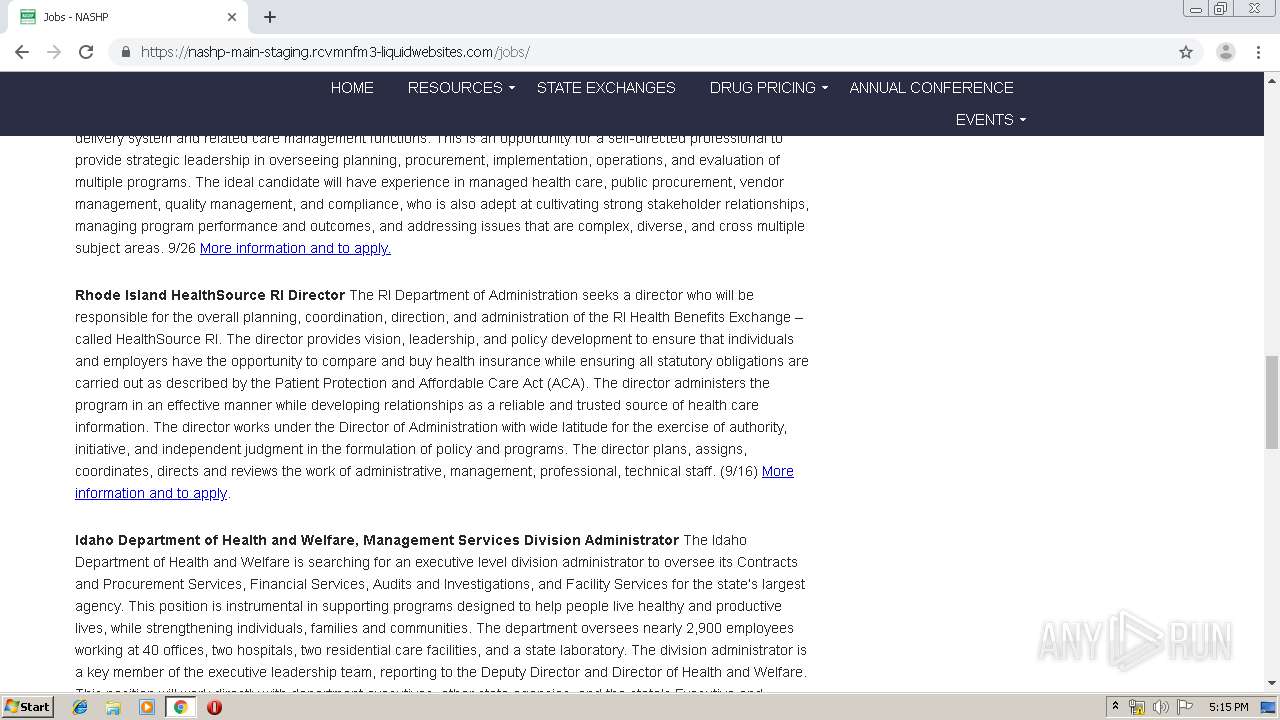Expand the RESOURCES dropdown caret
The width and height of the screenshot is (1280, 720).
coord(511,89)
